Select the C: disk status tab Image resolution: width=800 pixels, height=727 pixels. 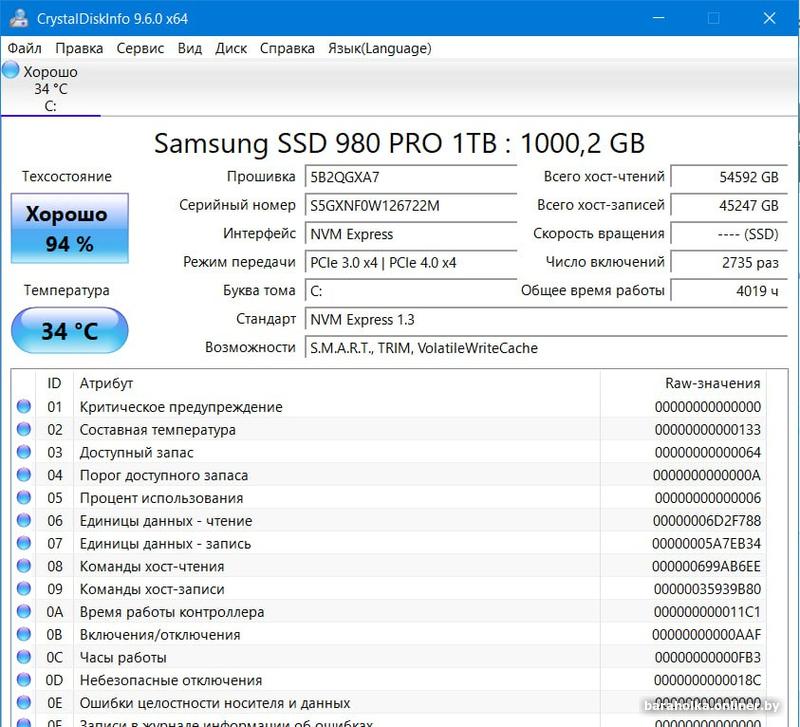coord(51,89)
